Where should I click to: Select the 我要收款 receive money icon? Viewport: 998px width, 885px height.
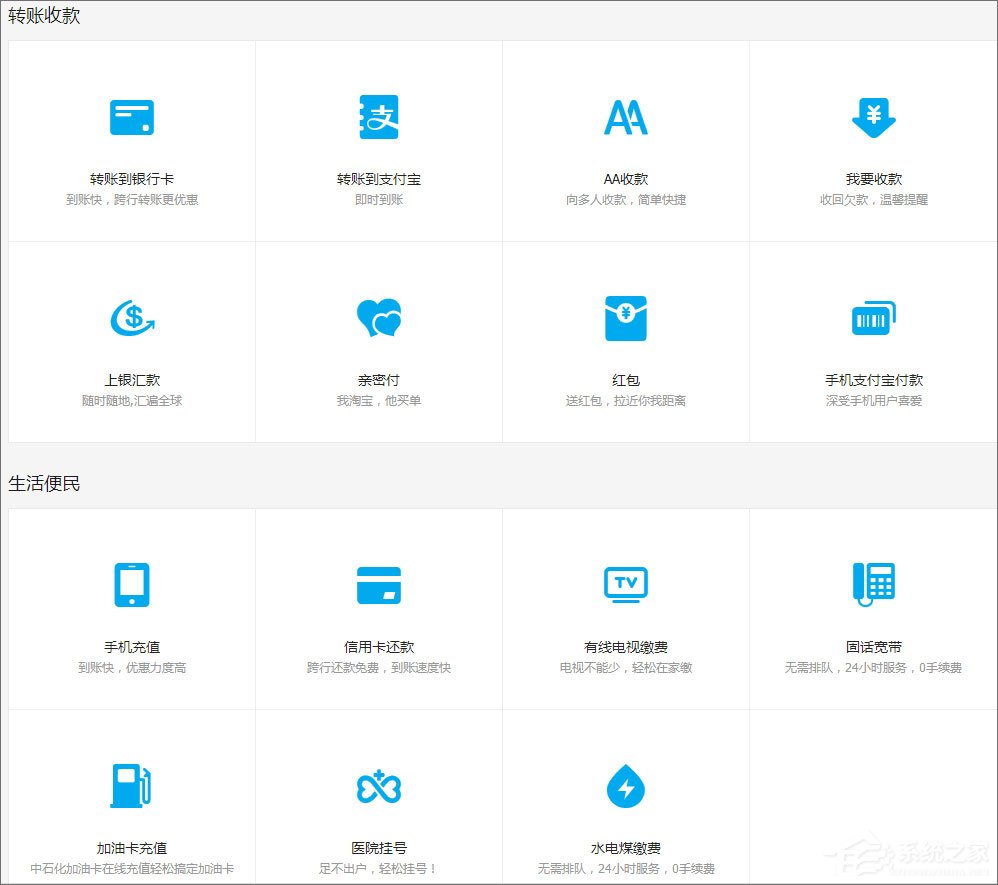tap(872, 116)
